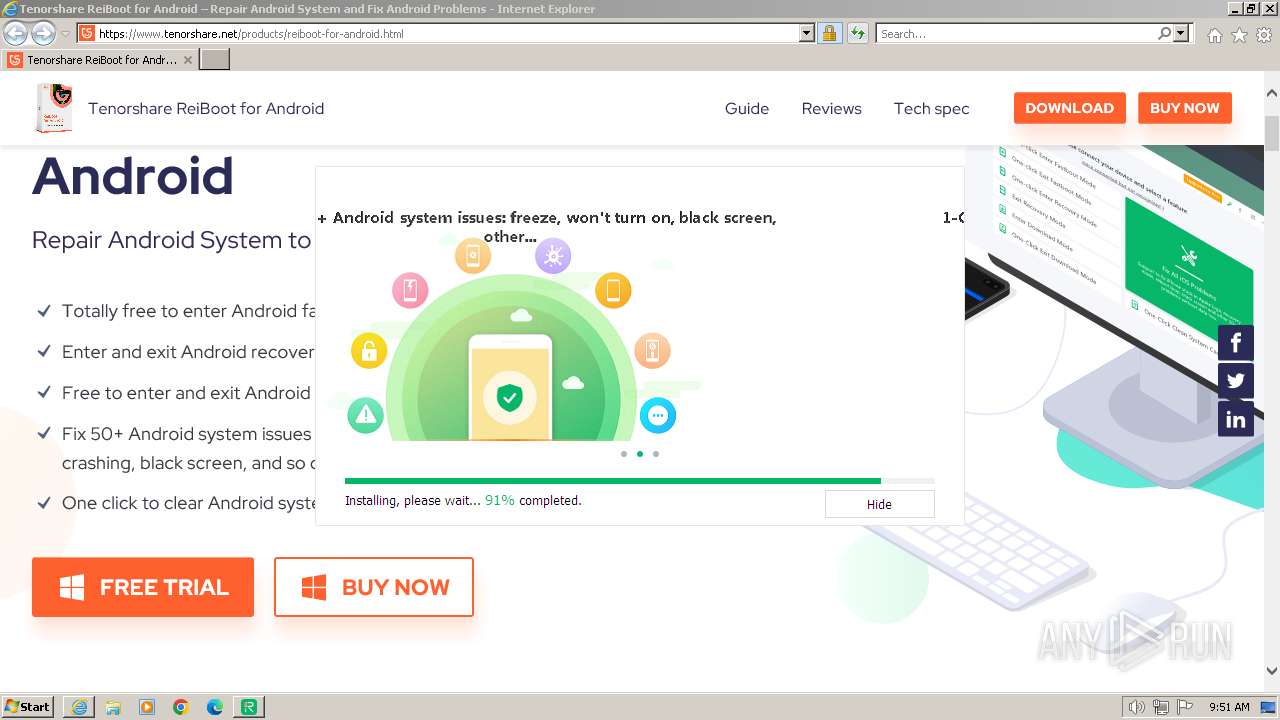The height and width of the screenshot is (720, 1280).
Task: Click the FREE TRIAL button
Action: 143,587
